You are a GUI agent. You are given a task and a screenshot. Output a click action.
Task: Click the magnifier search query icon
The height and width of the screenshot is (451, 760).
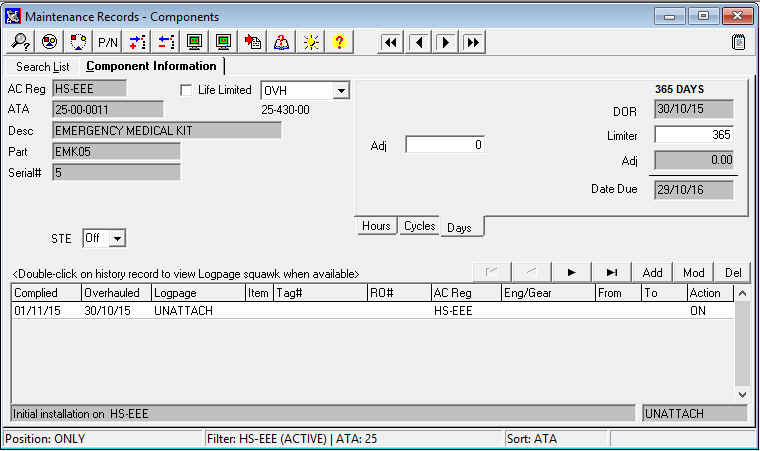(20, 42)
